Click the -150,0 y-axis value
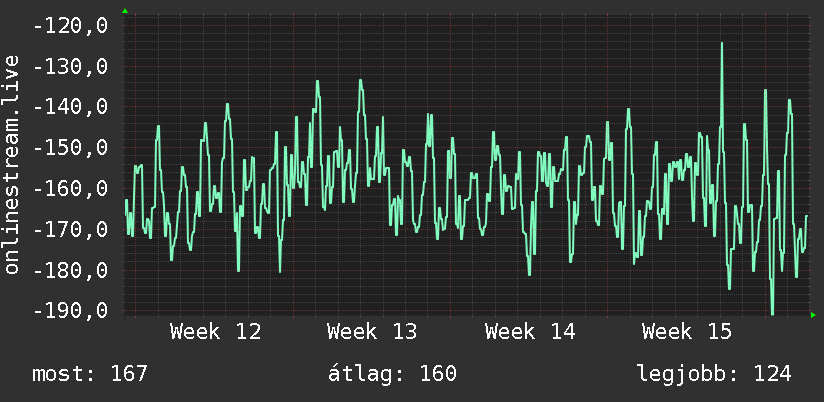824x402 pixels. [70, 148]
